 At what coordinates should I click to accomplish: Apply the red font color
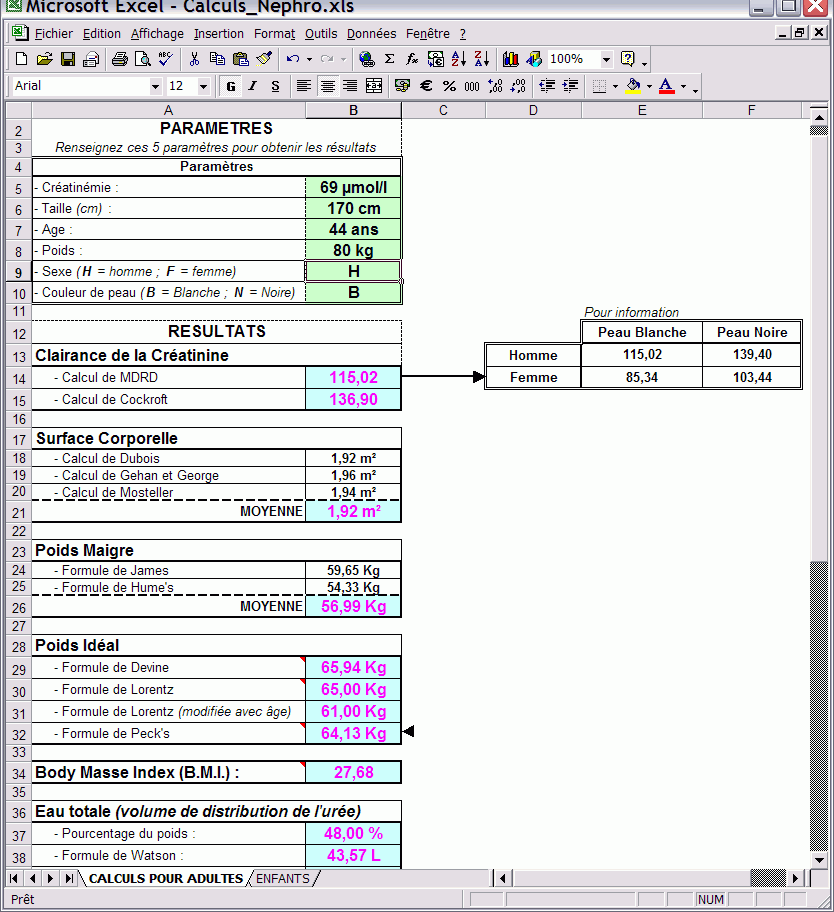click(667, 86)
